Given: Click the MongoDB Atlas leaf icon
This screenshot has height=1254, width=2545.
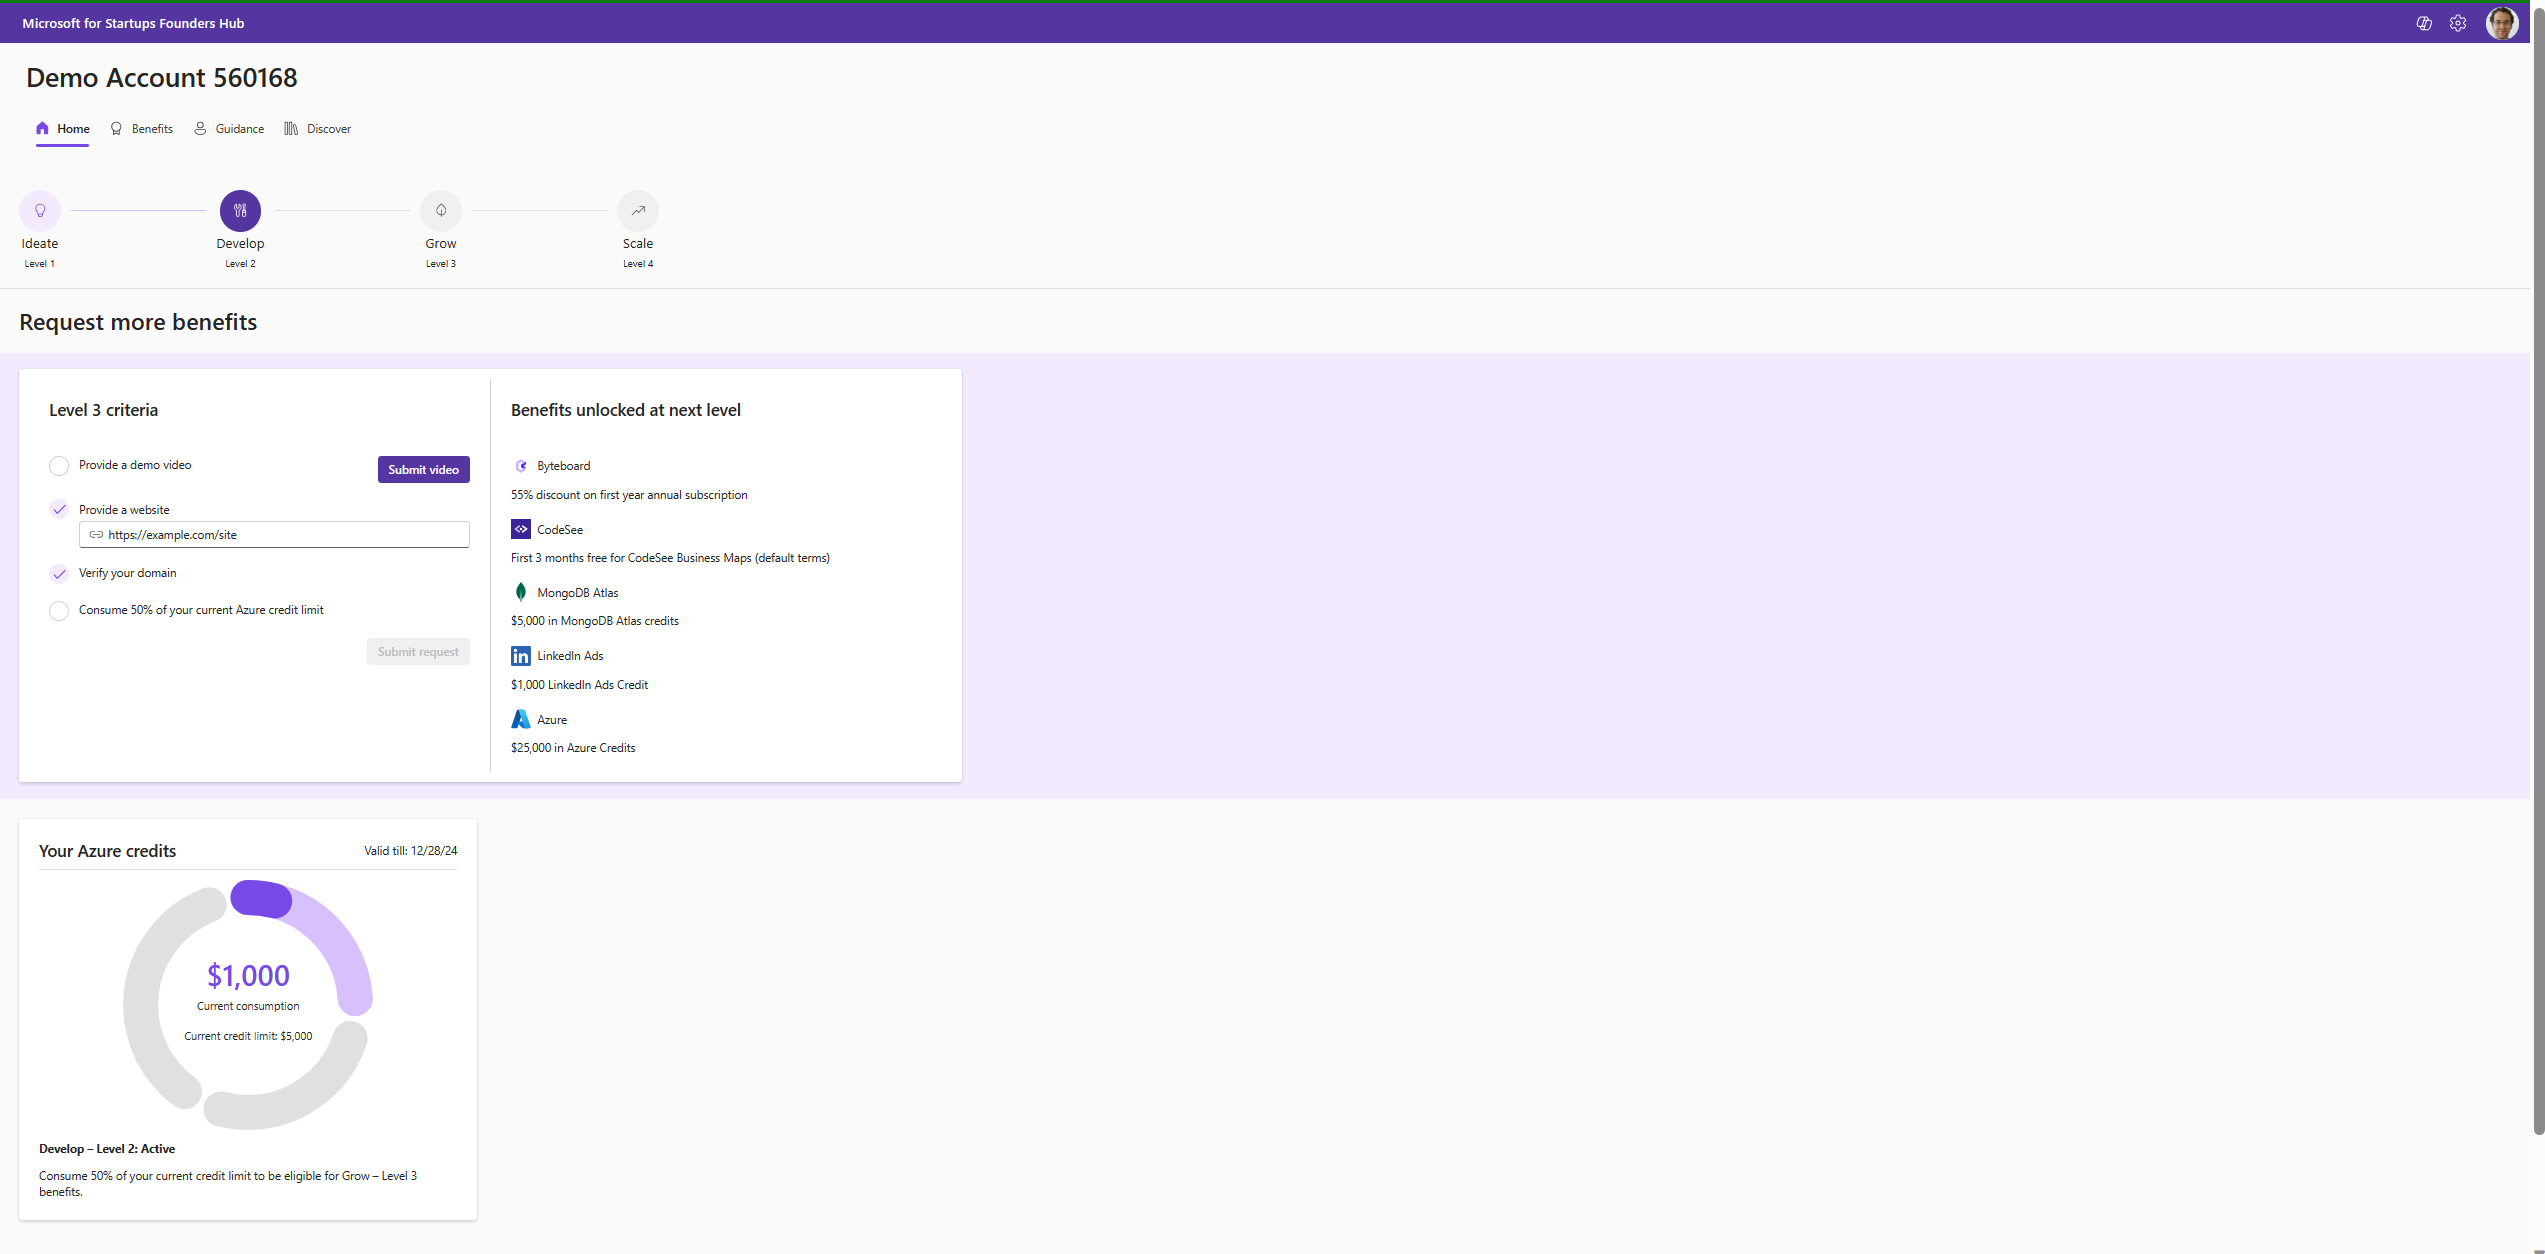Looking at the screenshot, I should 521,593.
